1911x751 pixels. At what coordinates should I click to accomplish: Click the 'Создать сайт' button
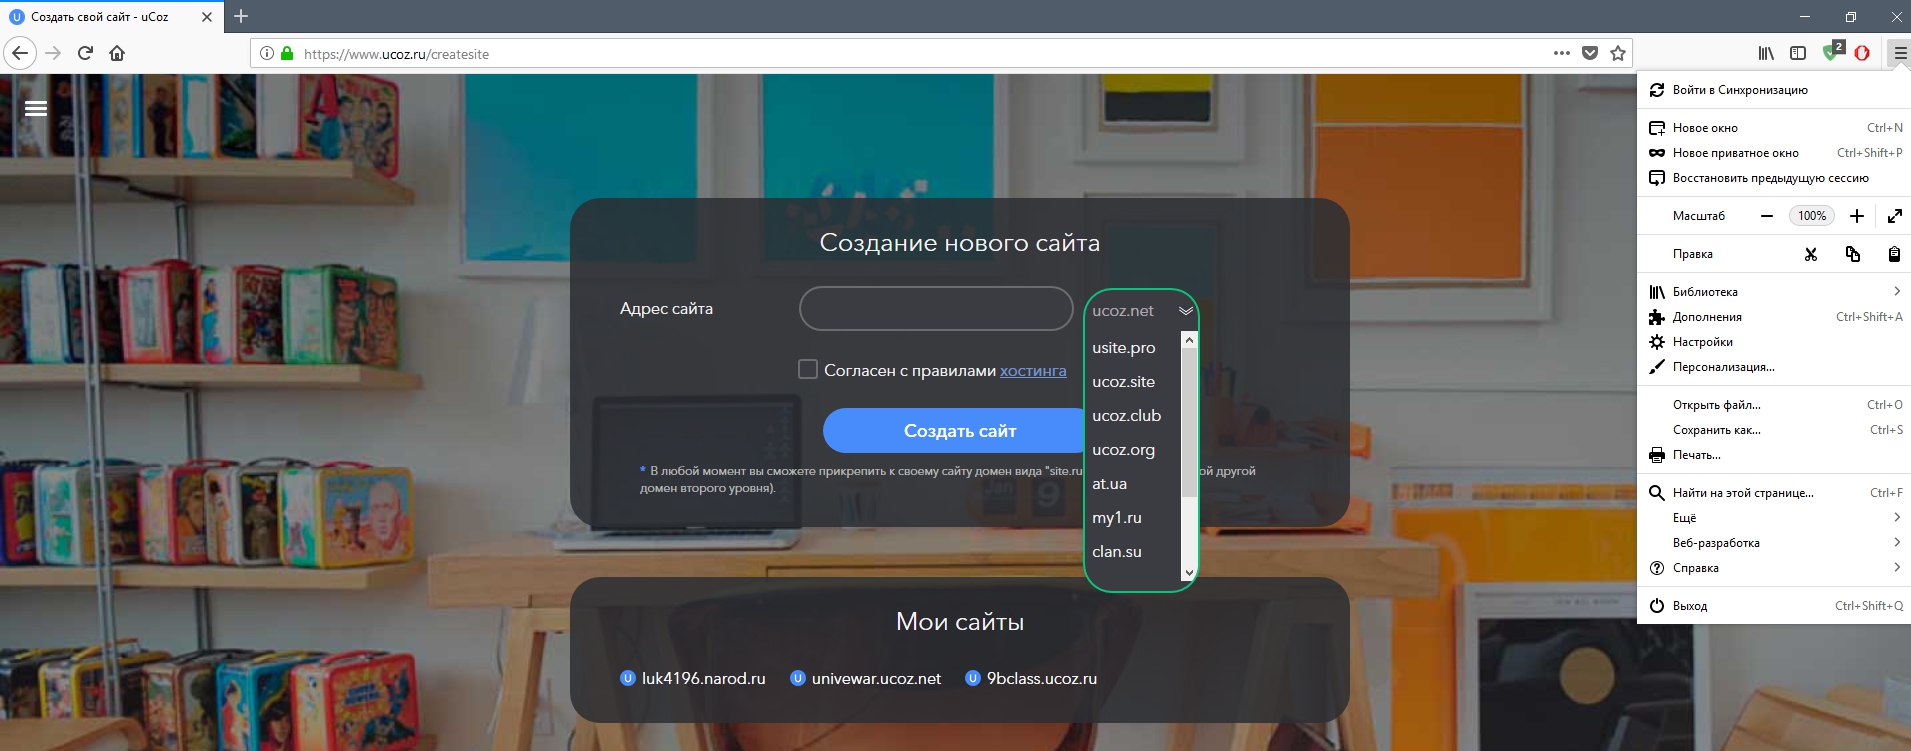954,431
